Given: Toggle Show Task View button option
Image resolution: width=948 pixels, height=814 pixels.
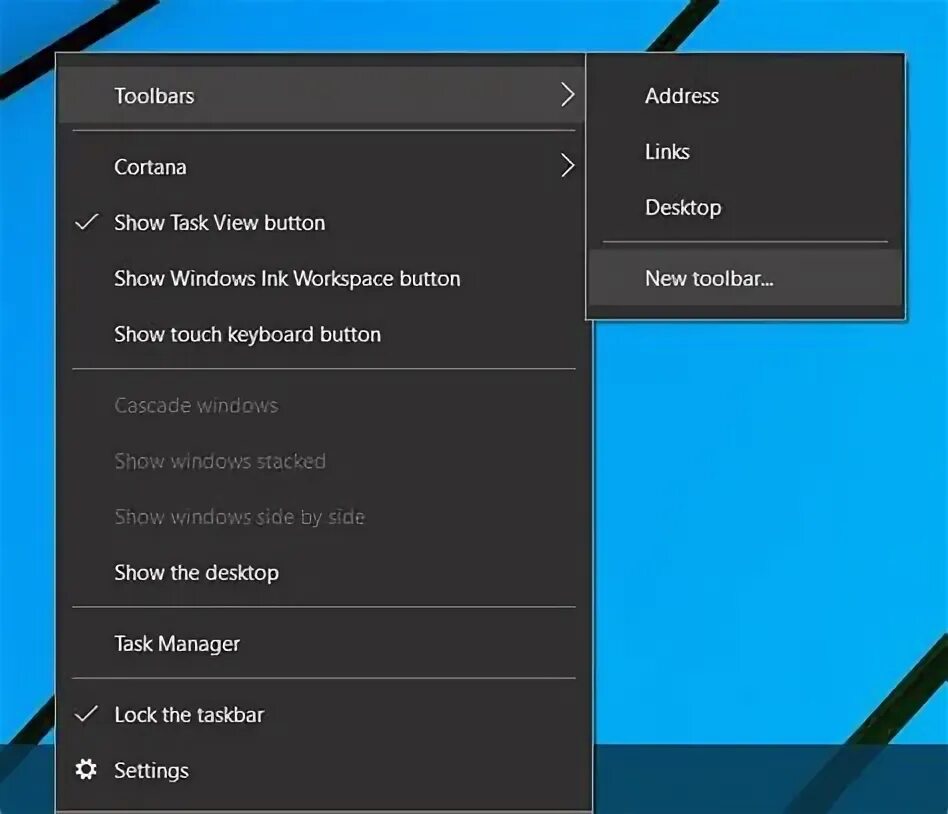Looking at the screenshot, I should point(323,223).
